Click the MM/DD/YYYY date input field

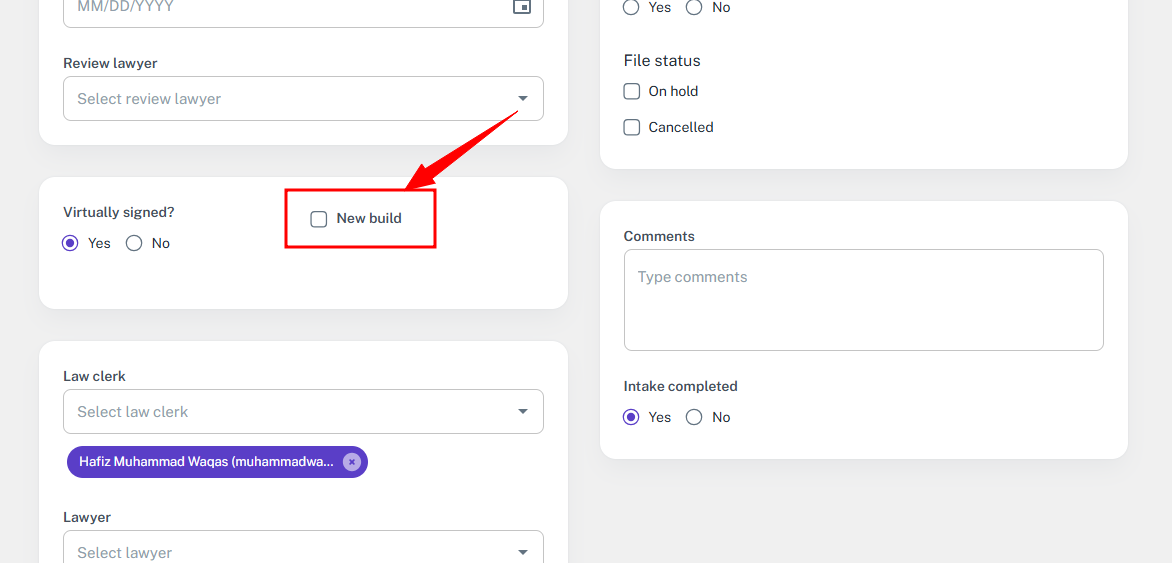(x=303, y=9)
